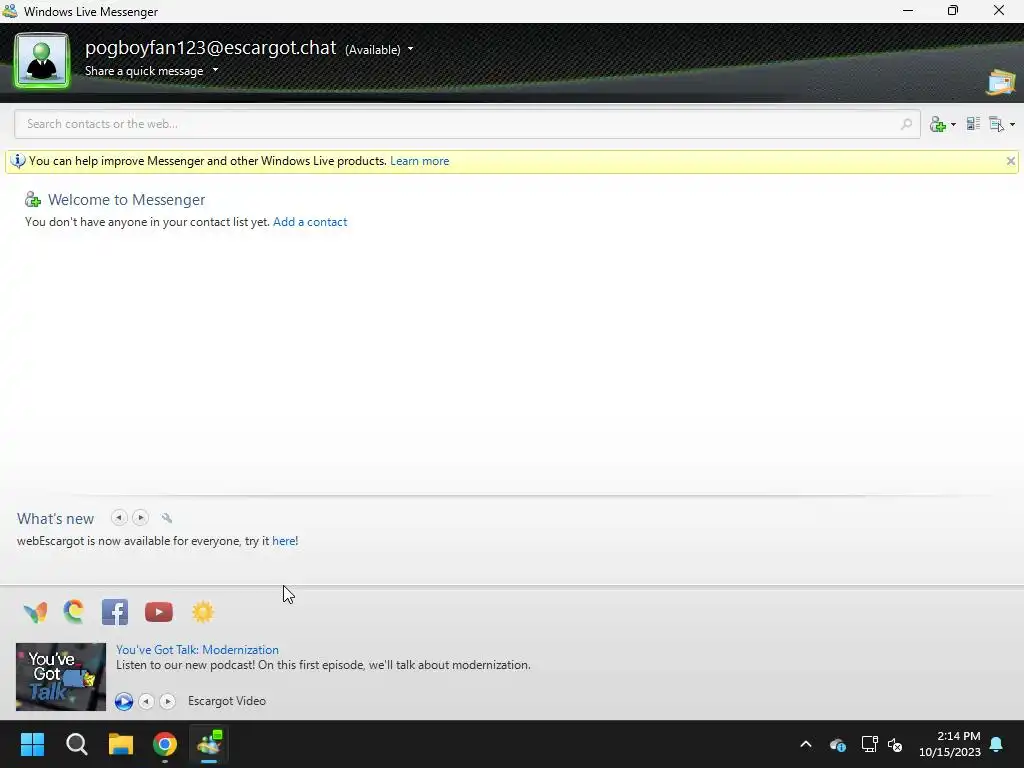Open the Learn more link
Viewport: 1024px width, 768px height.
coord(419,161)
